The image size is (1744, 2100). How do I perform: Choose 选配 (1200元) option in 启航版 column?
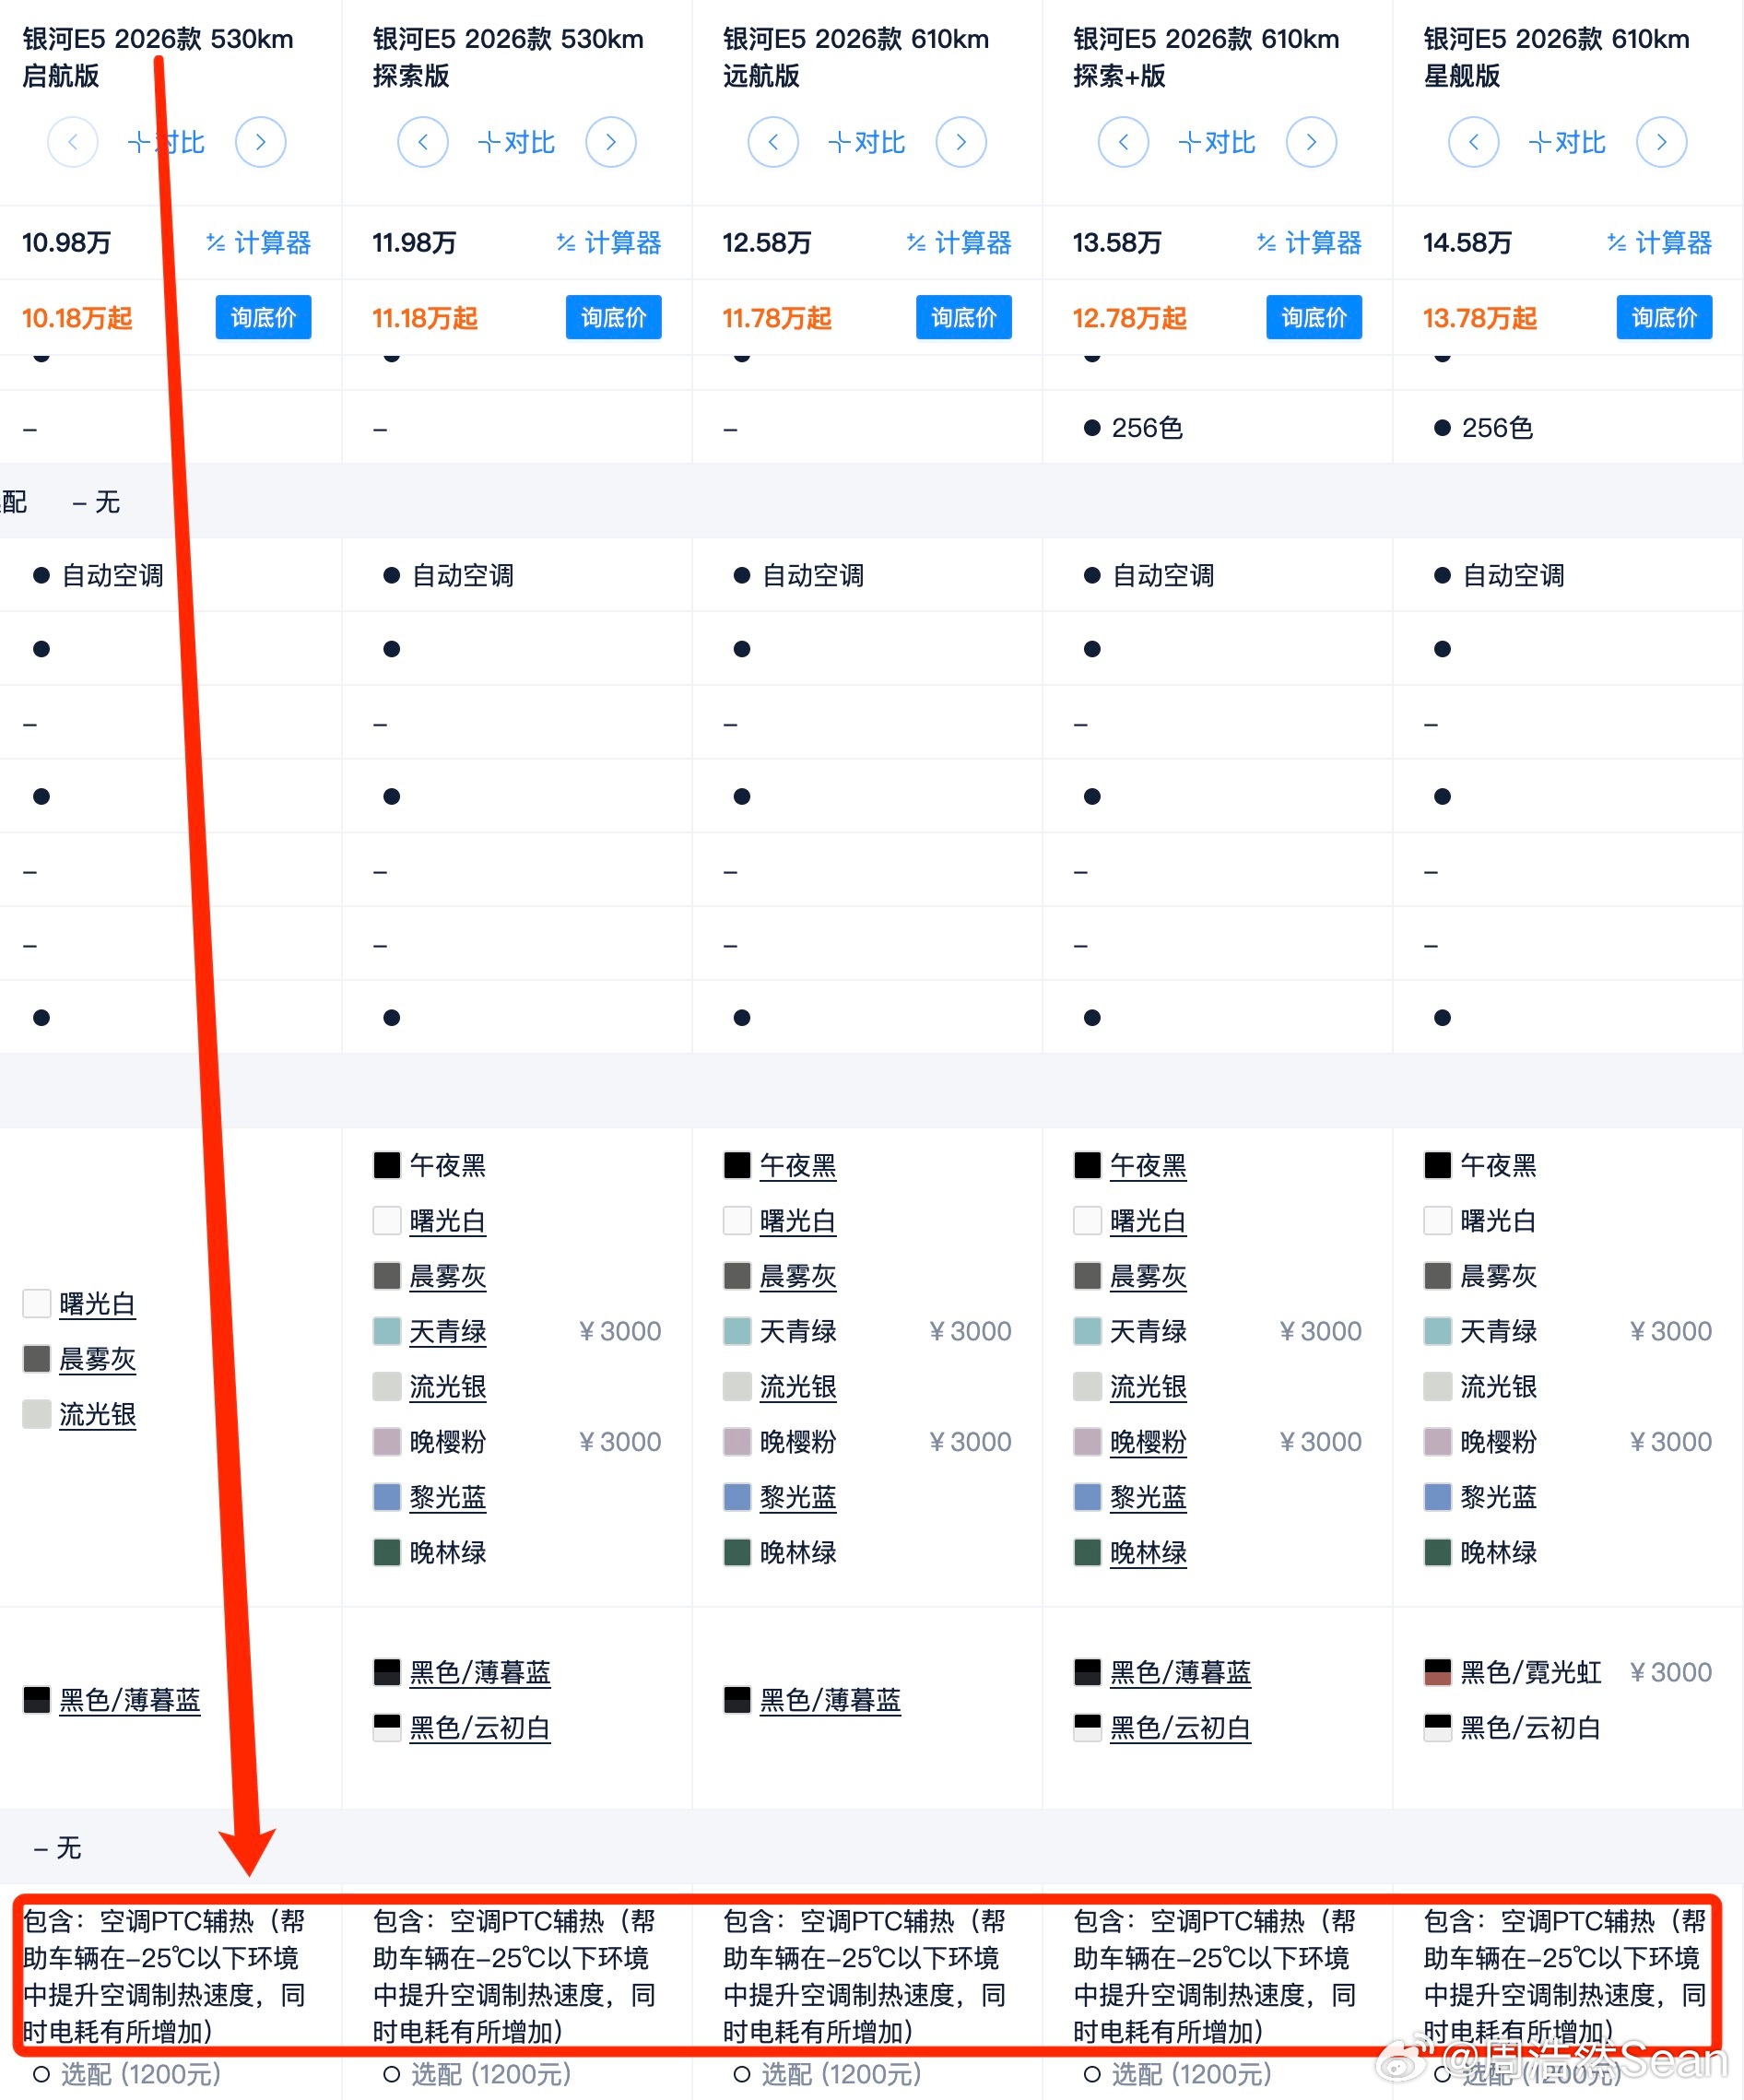(x=126, y=2074)
